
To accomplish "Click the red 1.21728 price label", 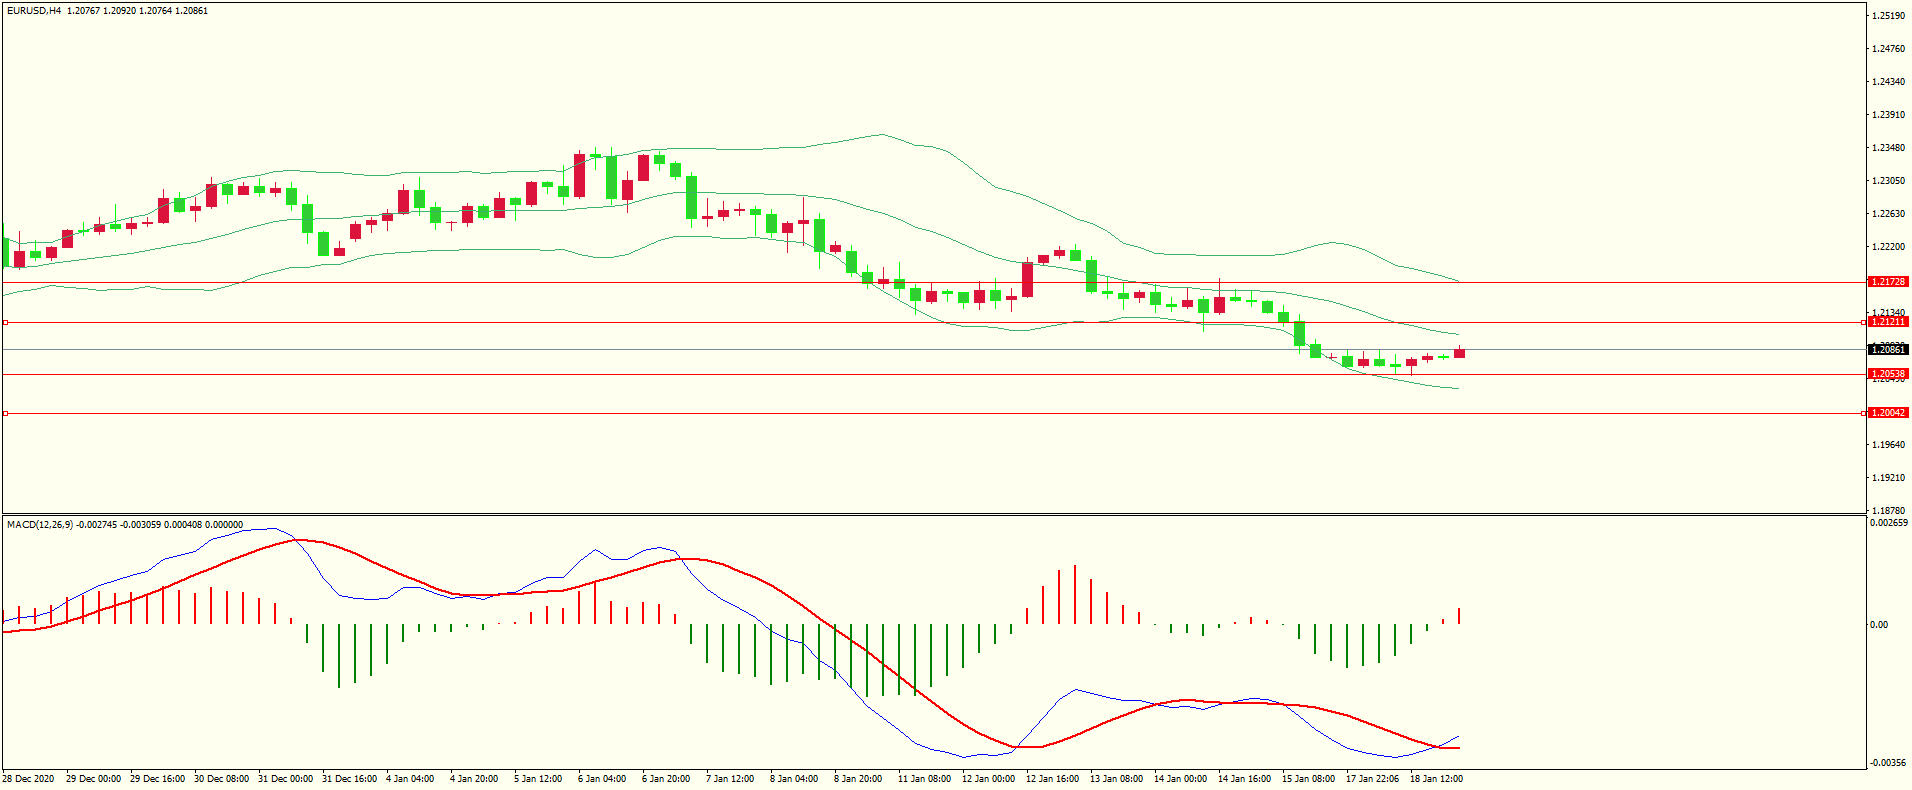I will tap(1888, 282).
